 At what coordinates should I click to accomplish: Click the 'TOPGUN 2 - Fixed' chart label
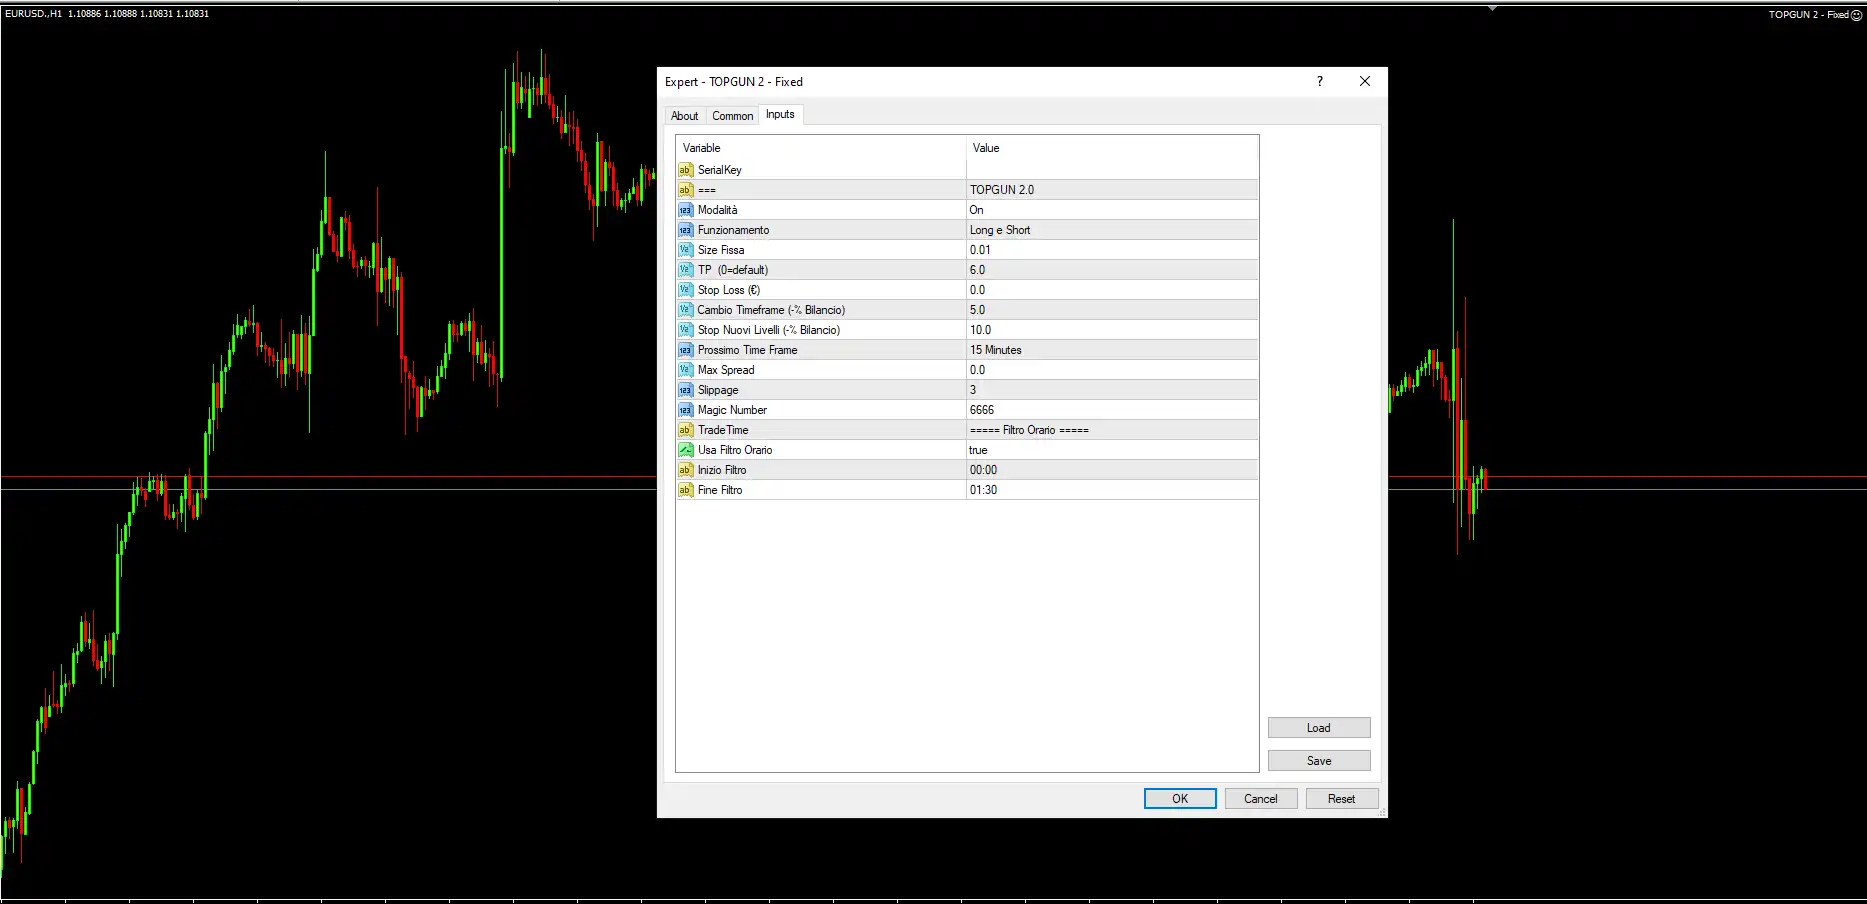click(x=1808, y=15)
